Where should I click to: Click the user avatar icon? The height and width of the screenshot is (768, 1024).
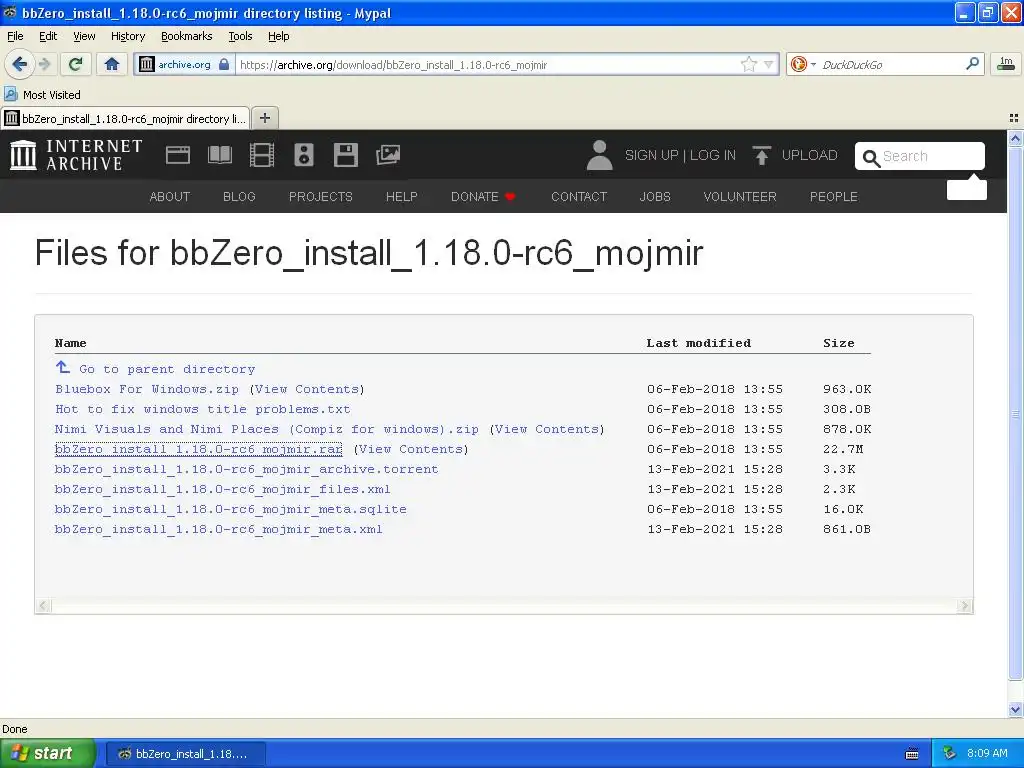click(599, 155)
